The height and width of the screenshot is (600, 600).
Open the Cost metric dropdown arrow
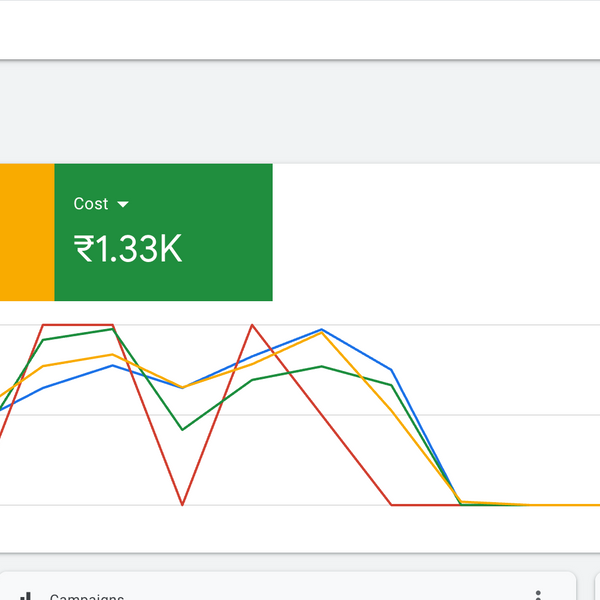pos(123,204)
